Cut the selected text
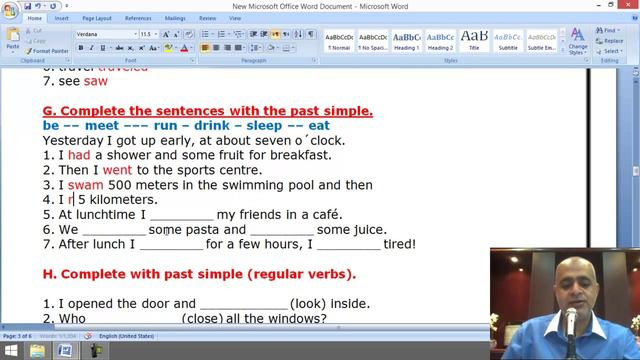 (x=34, y=31)
